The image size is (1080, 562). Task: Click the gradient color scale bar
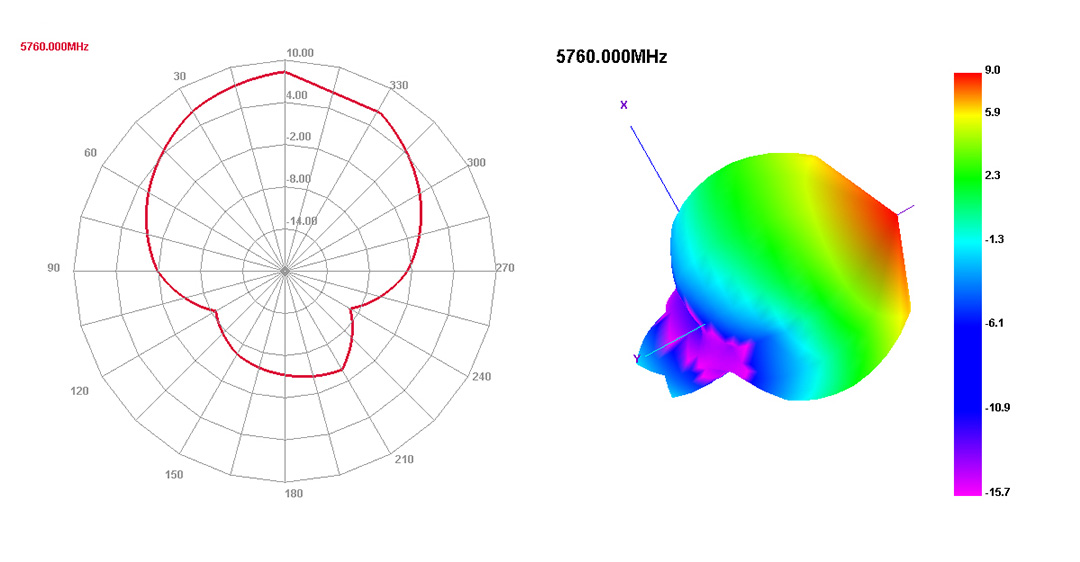[x=967, y=284]
